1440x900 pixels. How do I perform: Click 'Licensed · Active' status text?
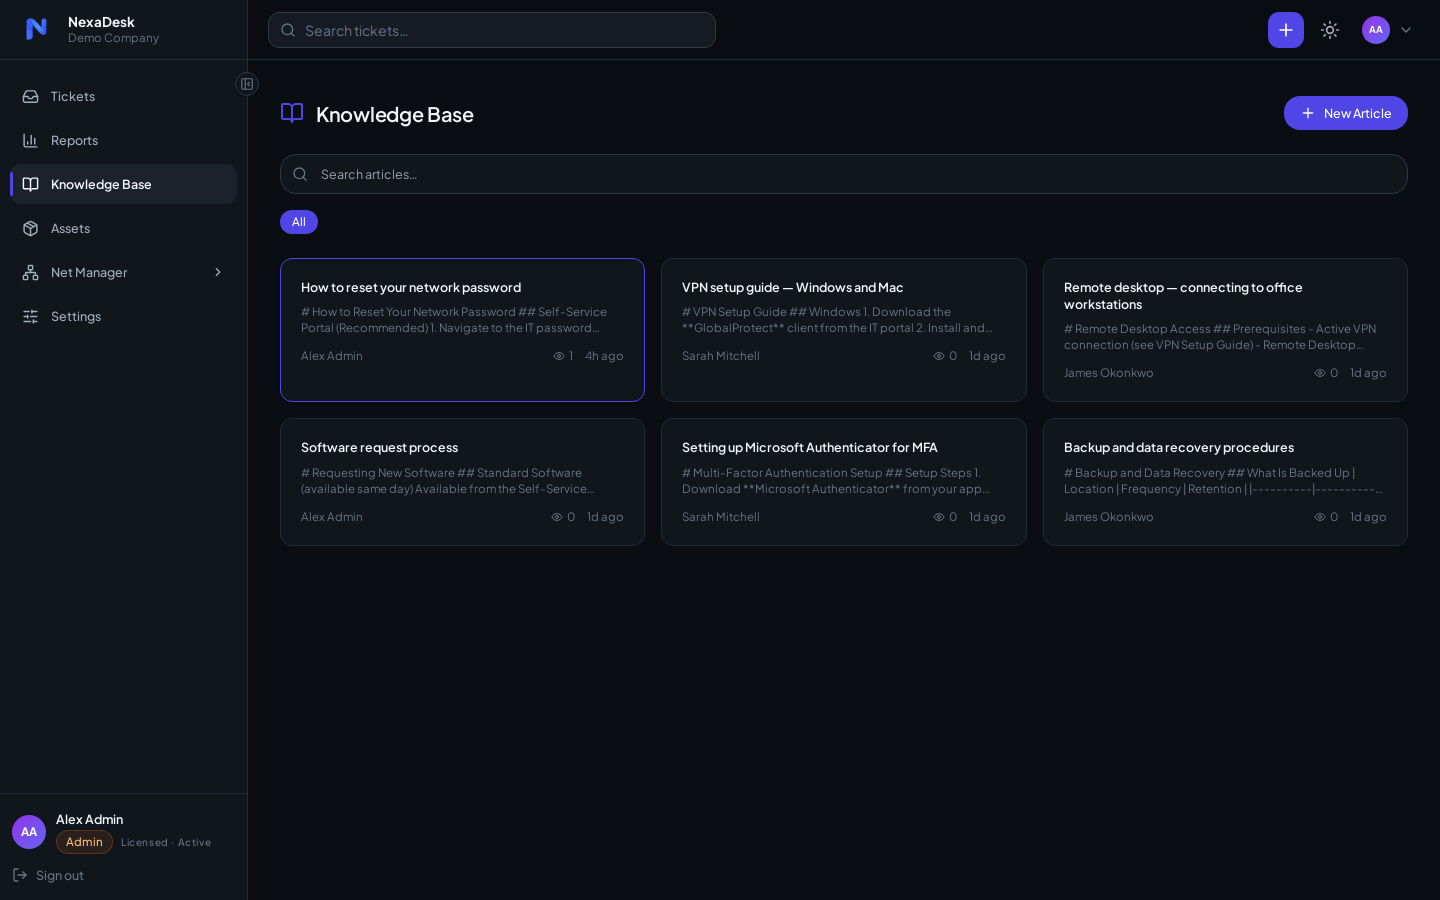click(x=166, y=843)
